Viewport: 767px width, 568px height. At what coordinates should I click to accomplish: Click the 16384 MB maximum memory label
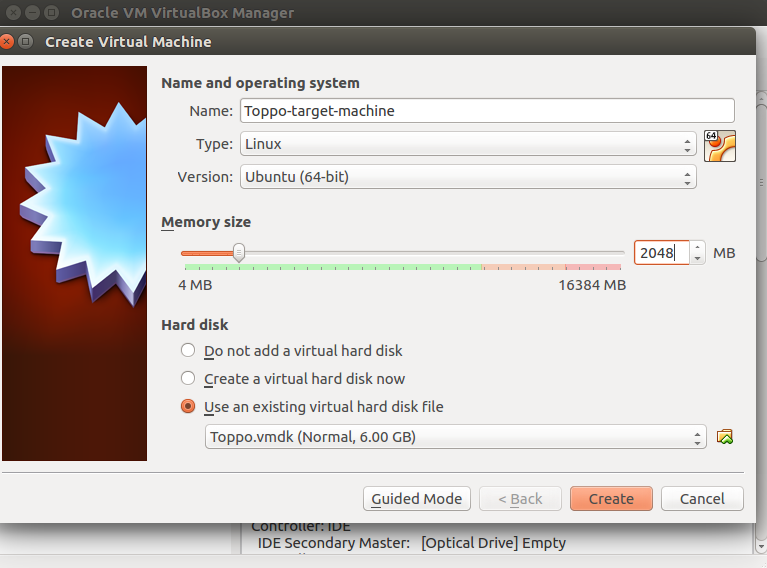[592, 285]
